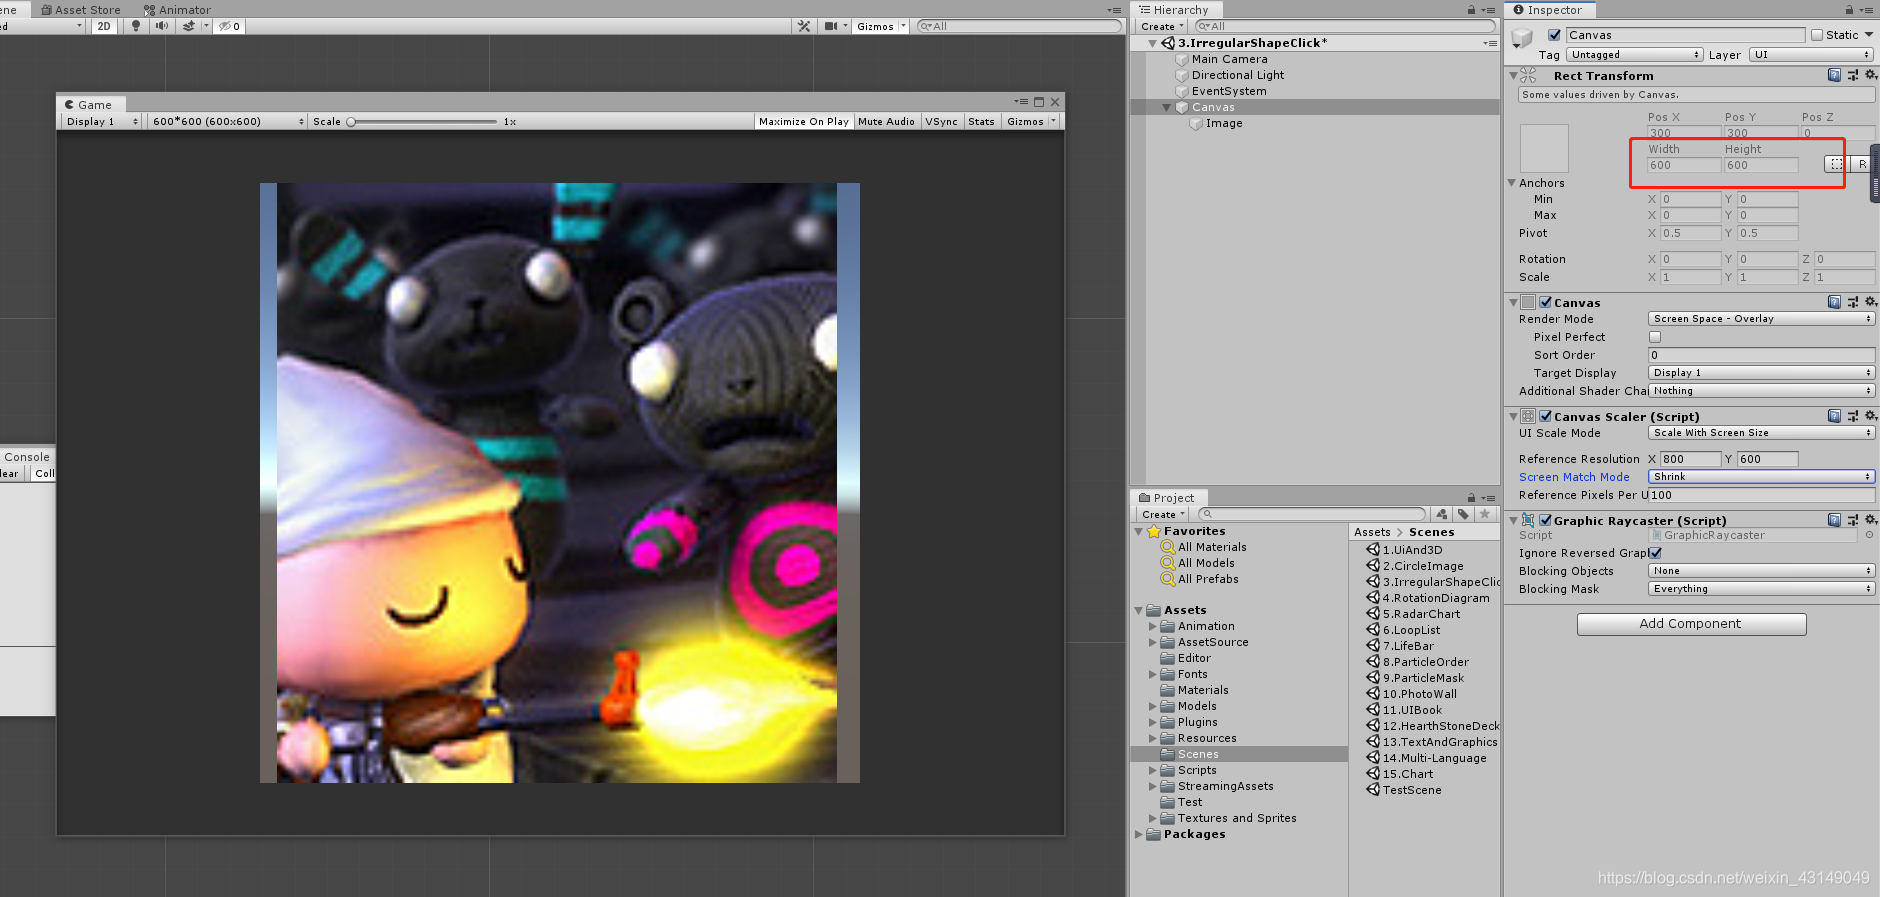This screenshot has height=897, width=1880.
Task: Click Stats button in Game view
Action: click(x=982, y=121)
